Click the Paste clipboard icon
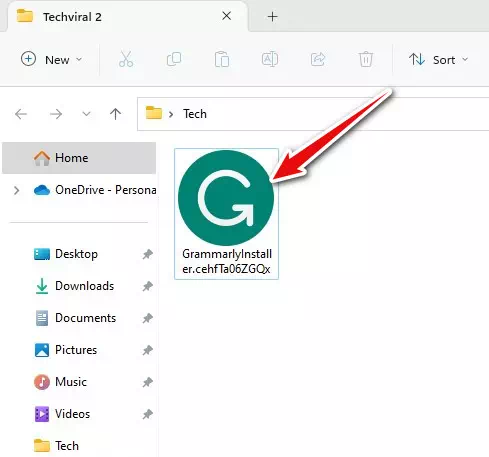 click(222, 60)
